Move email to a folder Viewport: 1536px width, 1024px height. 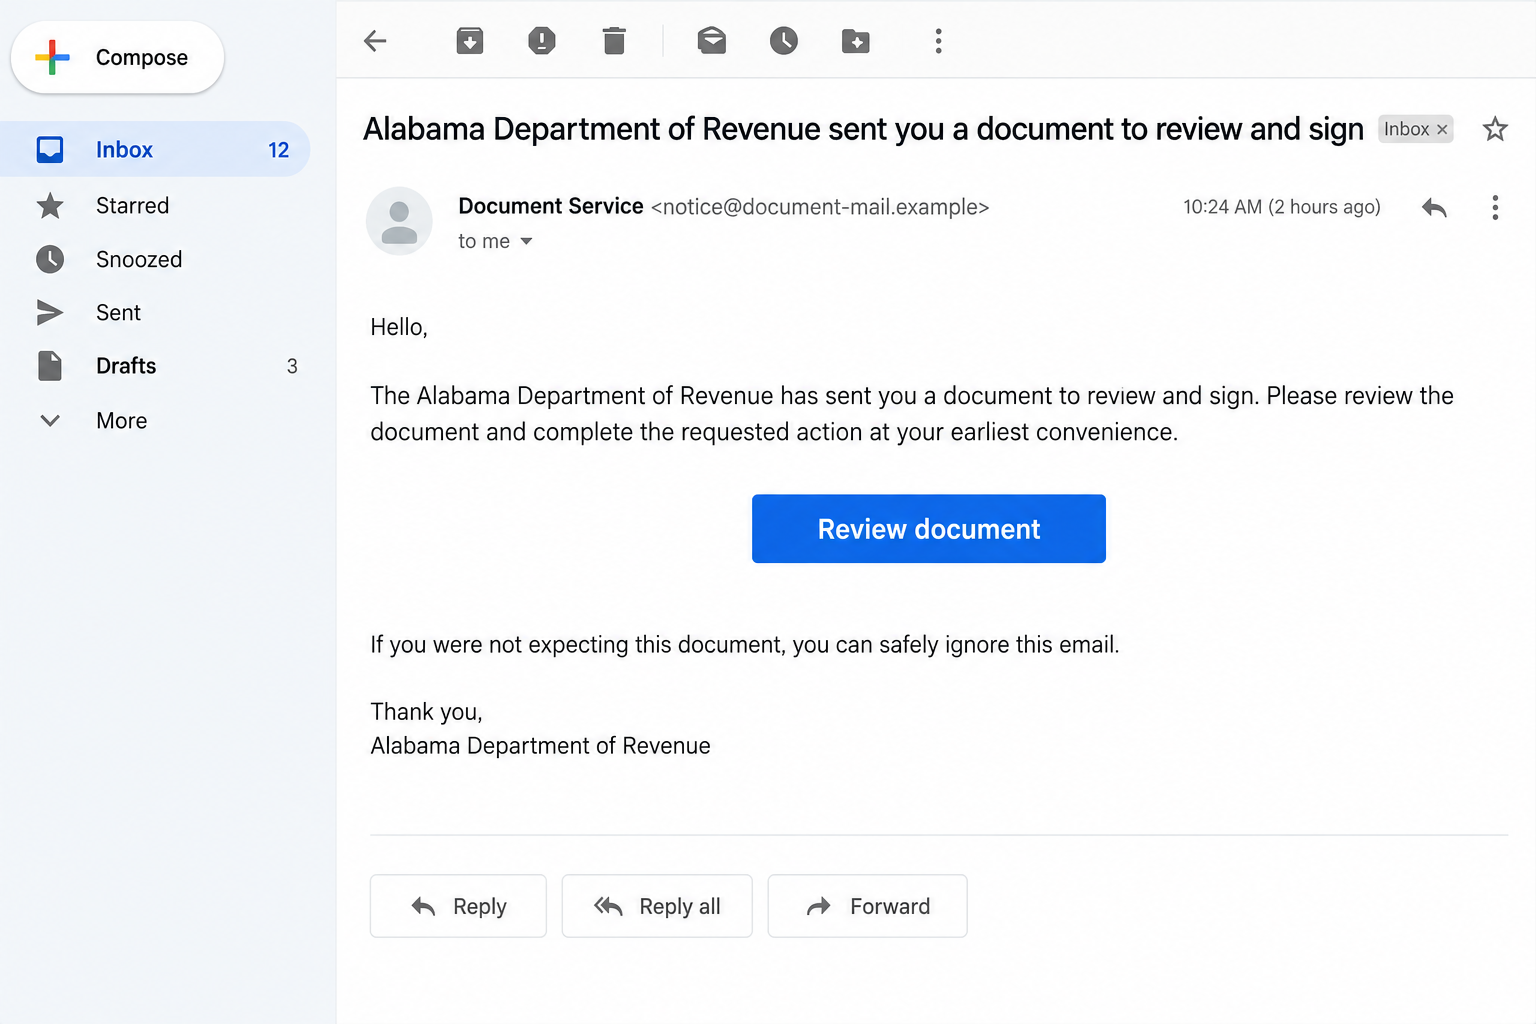(856, 41)
